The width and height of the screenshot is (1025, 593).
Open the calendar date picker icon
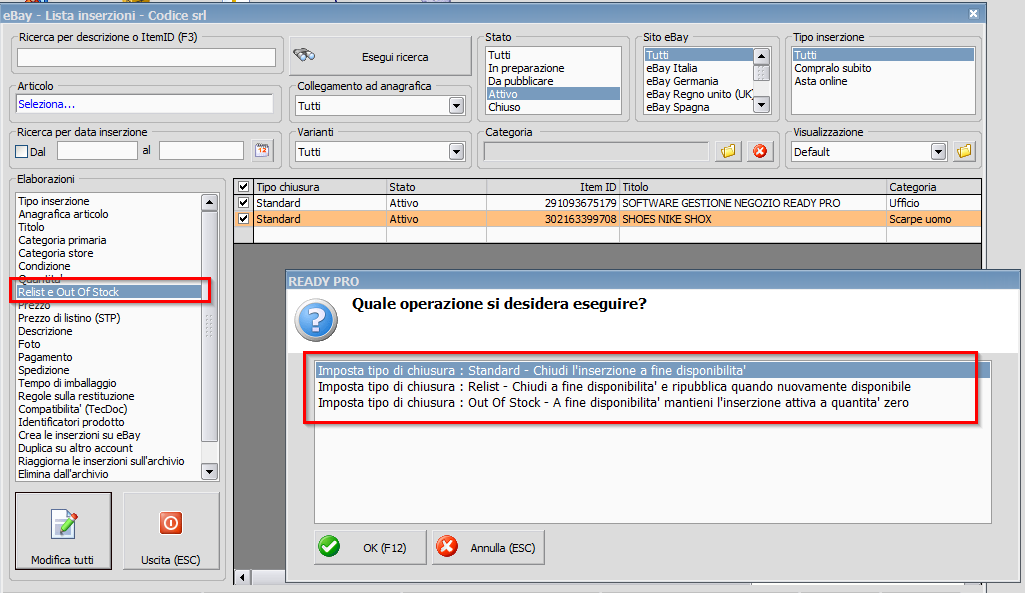(x=262, y=151)
